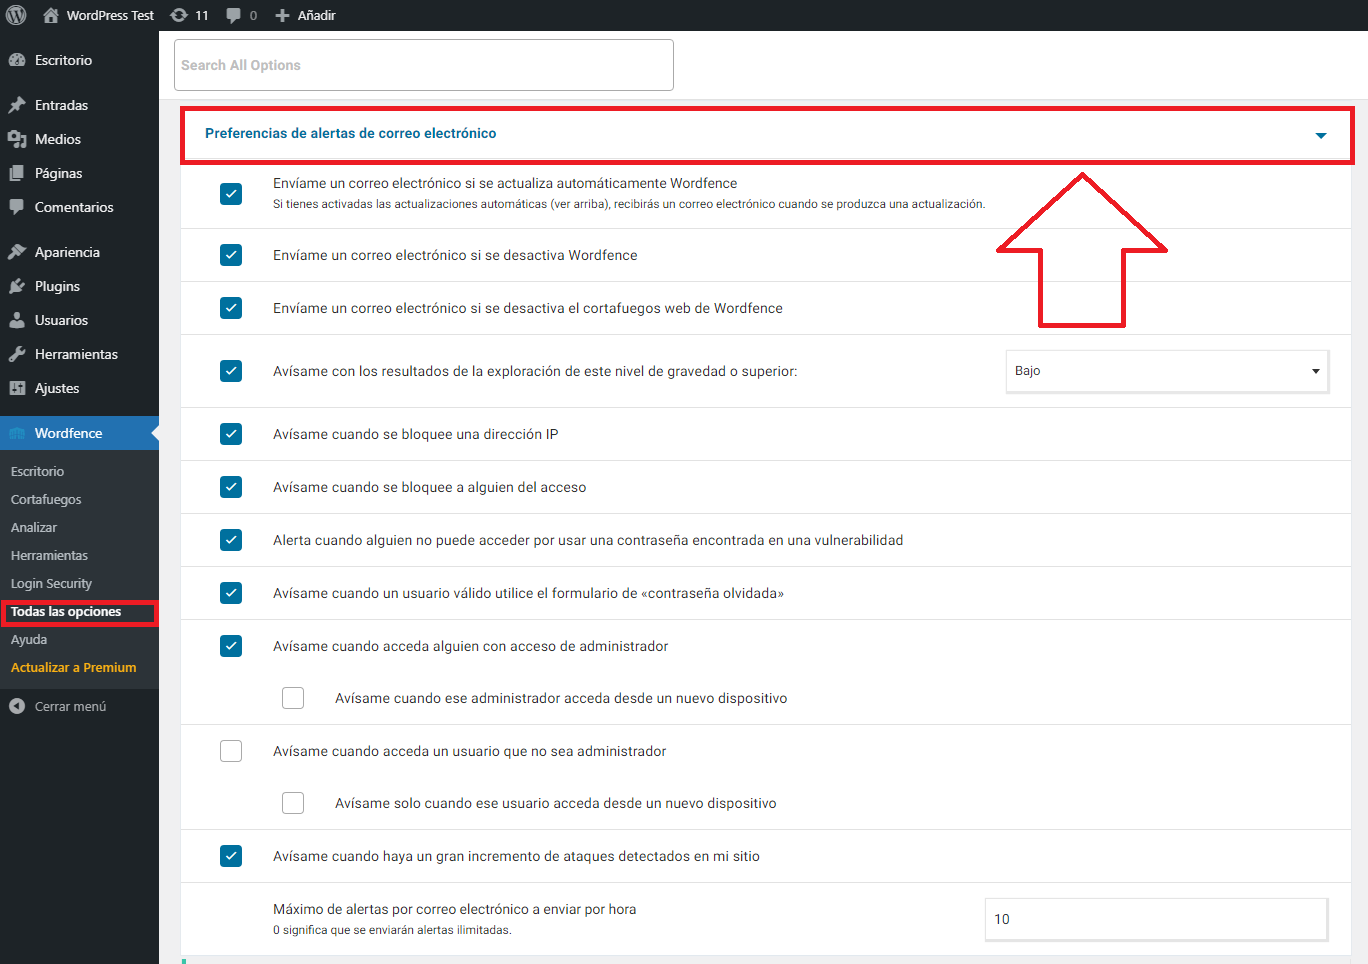The width and height of the screenshot is (1368, 964).
Task: Click the Medios media icon
Action: (x=17, y=139)
